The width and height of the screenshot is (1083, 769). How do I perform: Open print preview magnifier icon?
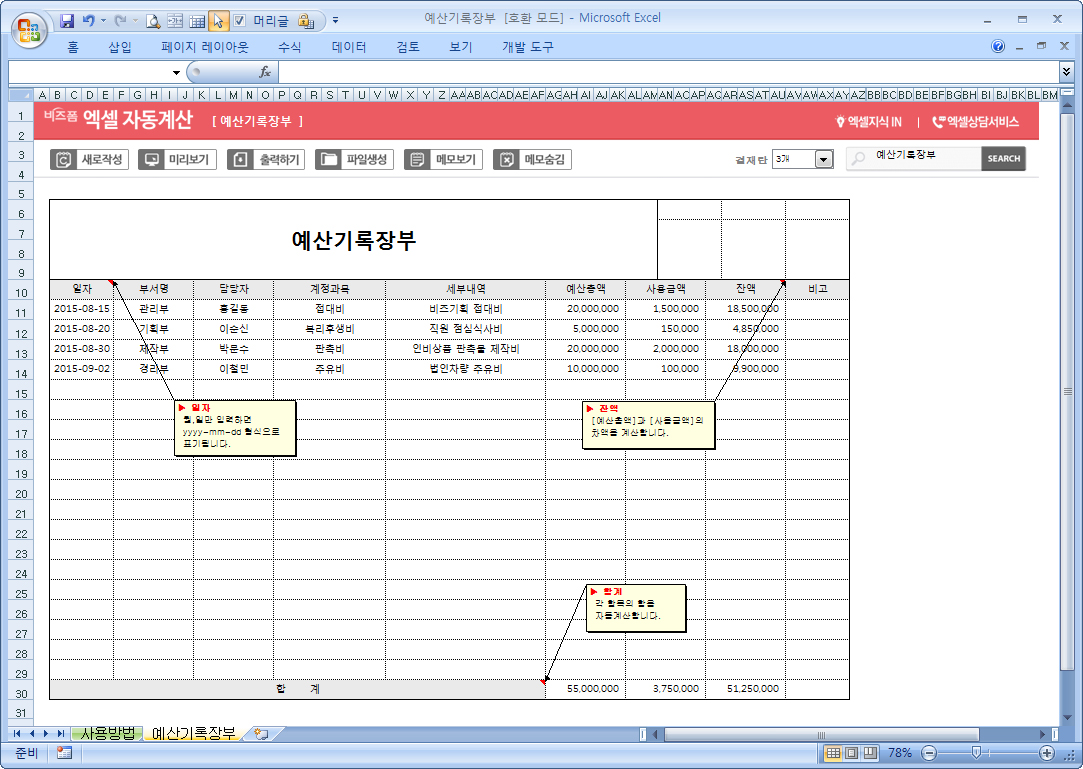(153, 21)
